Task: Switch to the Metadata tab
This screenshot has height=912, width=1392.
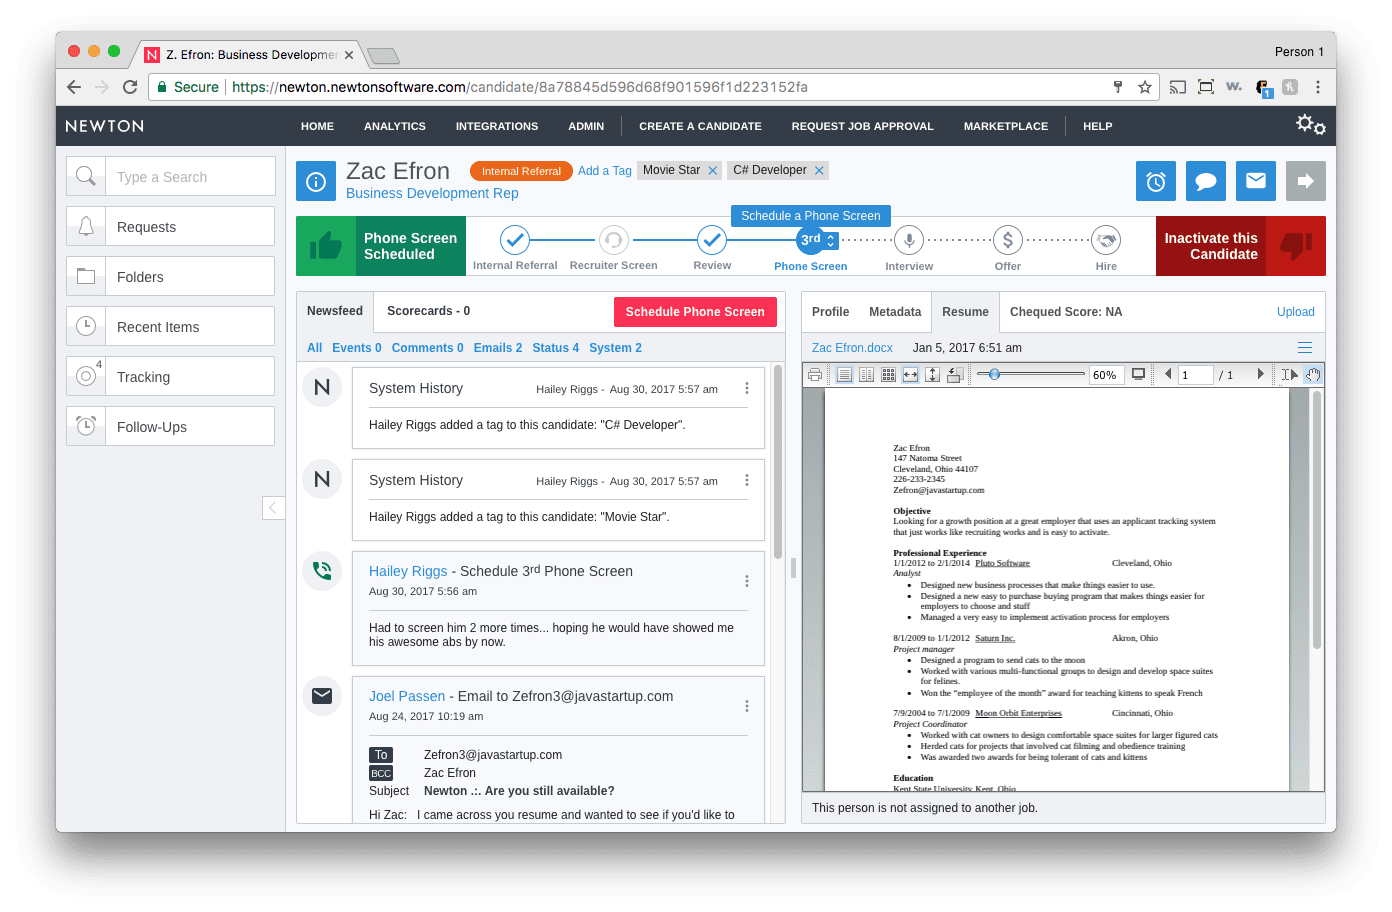Action: [894, 311]
